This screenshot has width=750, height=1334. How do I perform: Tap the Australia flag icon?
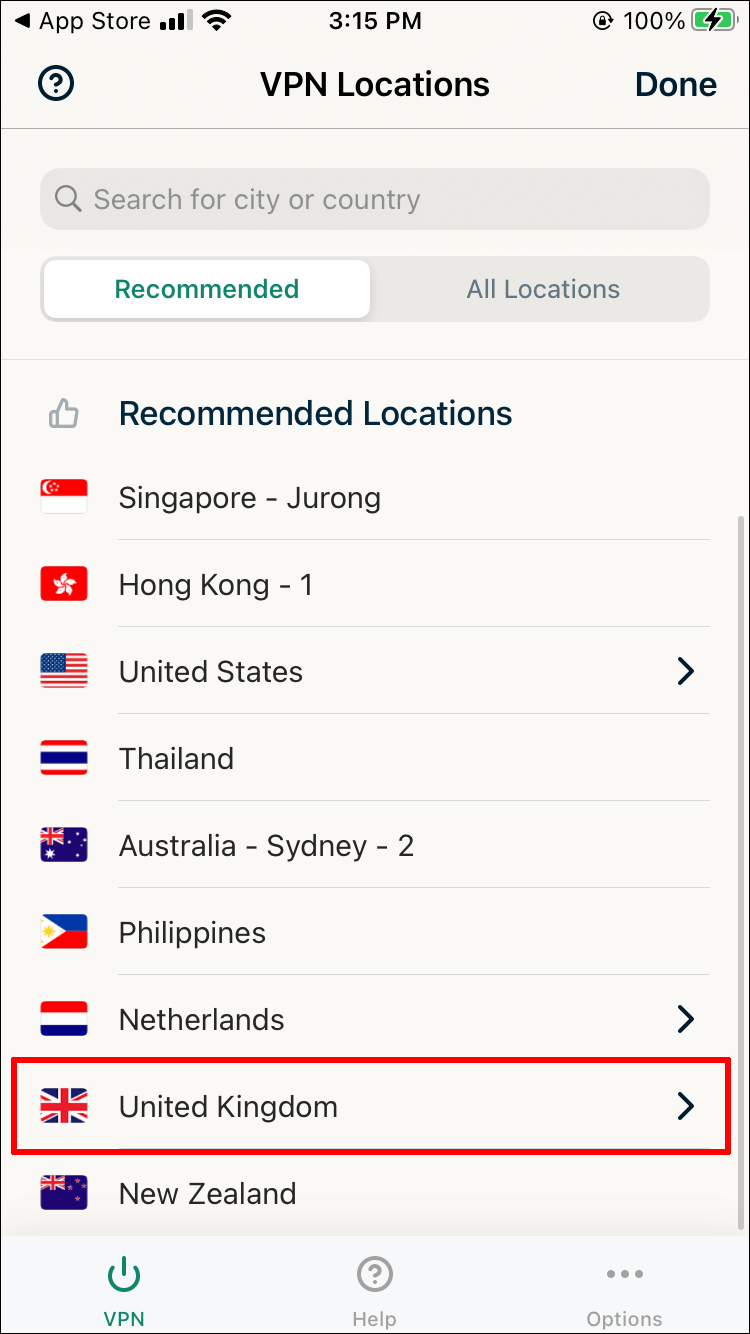tap(64, 845)
